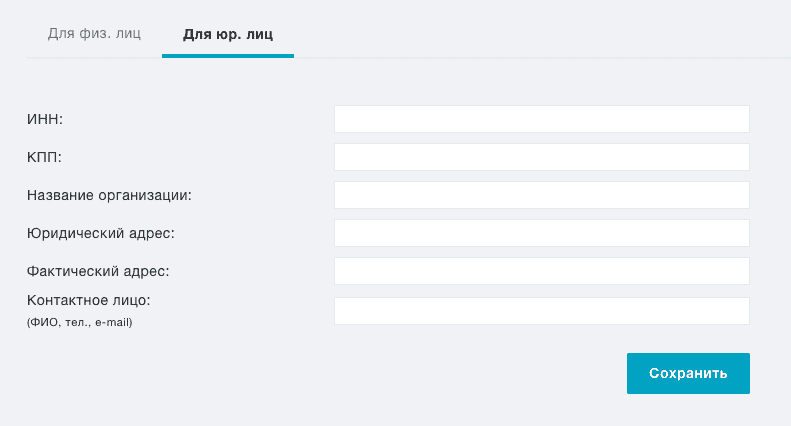This screenshot has height=426, width=791.
Task: Click into the КПП text box
Action: pyautogui.click(x=542, y=157)
